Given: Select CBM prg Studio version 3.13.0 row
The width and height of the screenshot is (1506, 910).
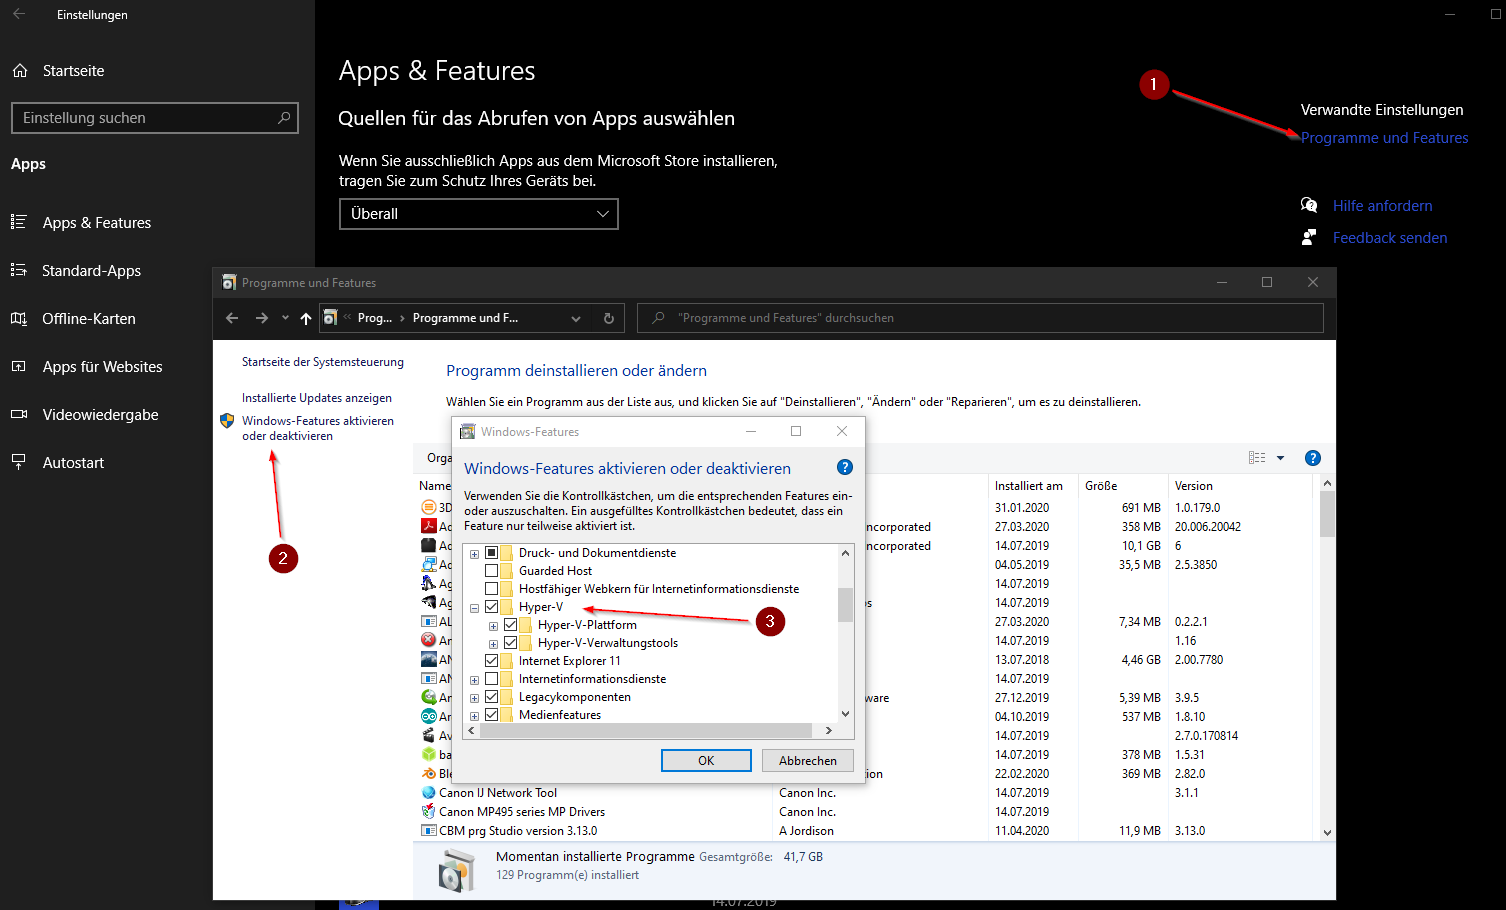Looking at the screenshot, I should point(865,831).
